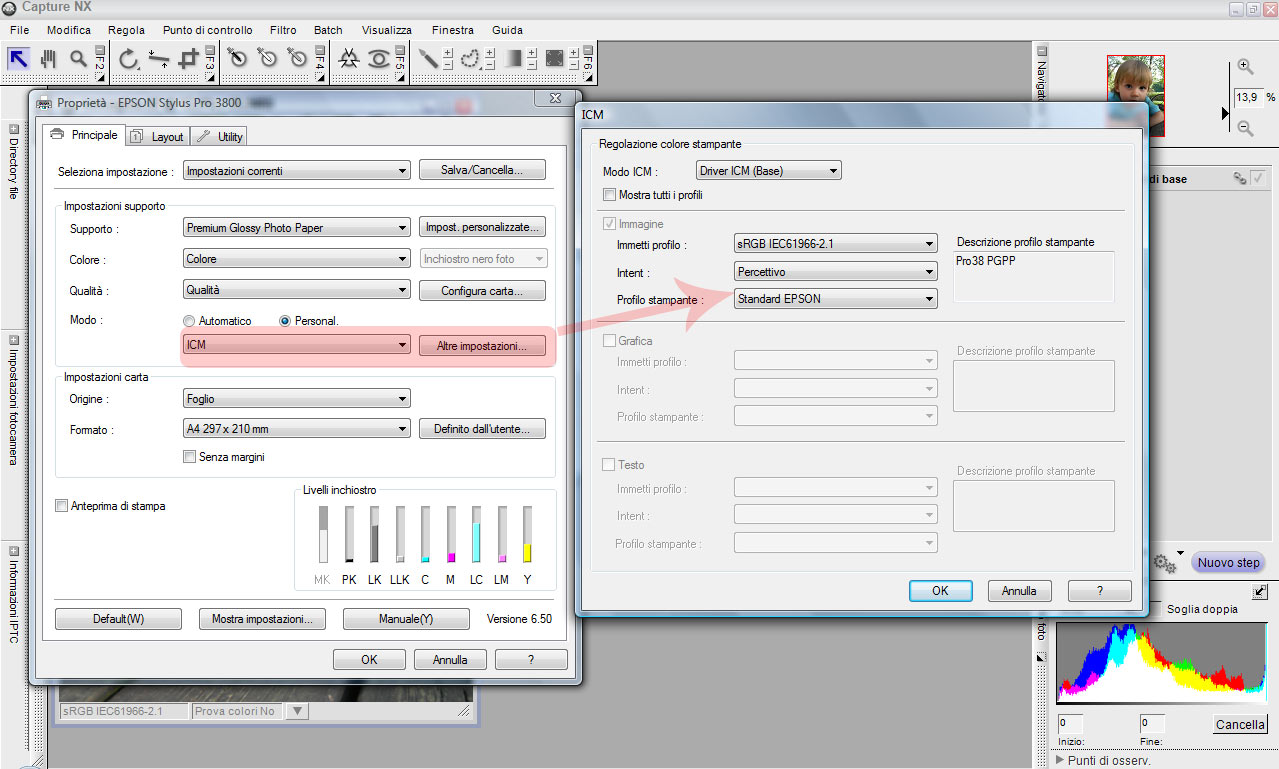
Task: Select the neutral control point eyedropper
Action: point(267,58)
